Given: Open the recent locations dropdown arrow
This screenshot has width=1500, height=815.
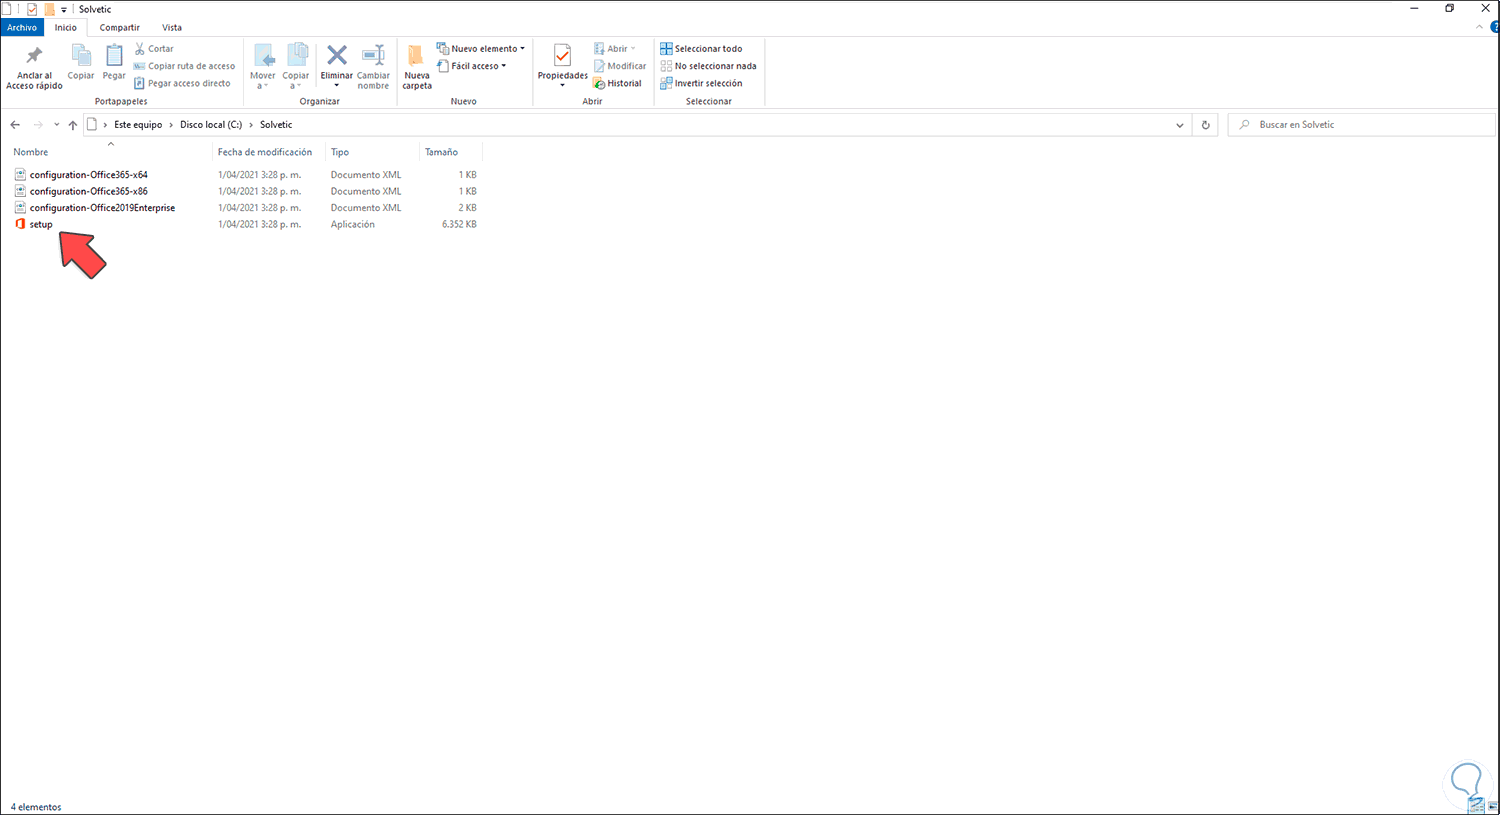Looking at the screenshot, I should tap(56, 125).
